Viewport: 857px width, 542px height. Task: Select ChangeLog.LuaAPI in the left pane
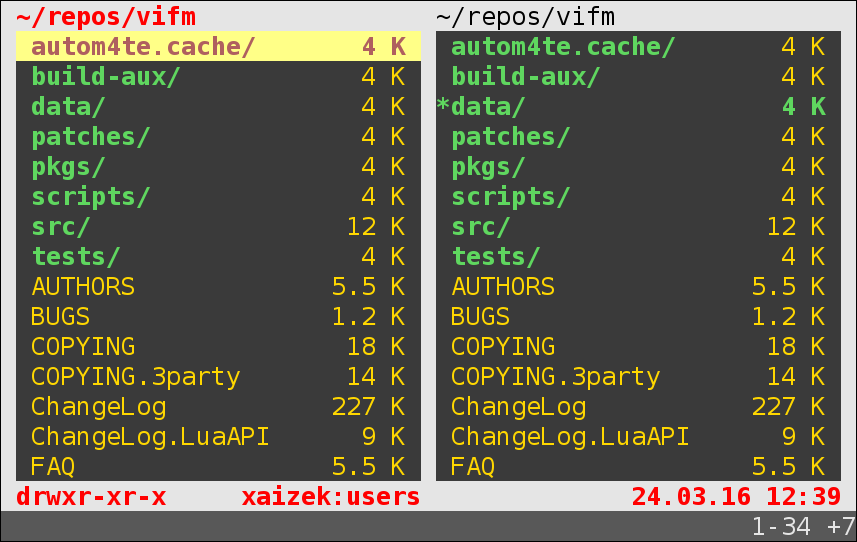(x=218, y=437)
